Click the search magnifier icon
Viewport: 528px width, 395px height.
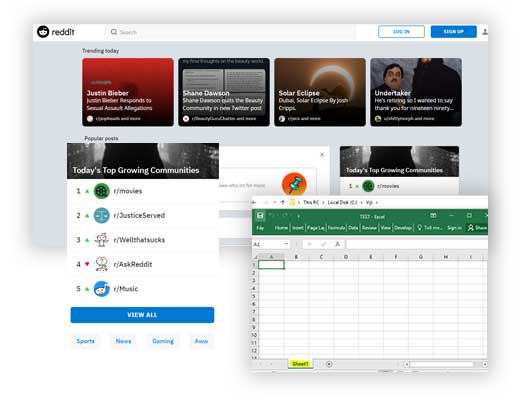click(x=114, y=32)
